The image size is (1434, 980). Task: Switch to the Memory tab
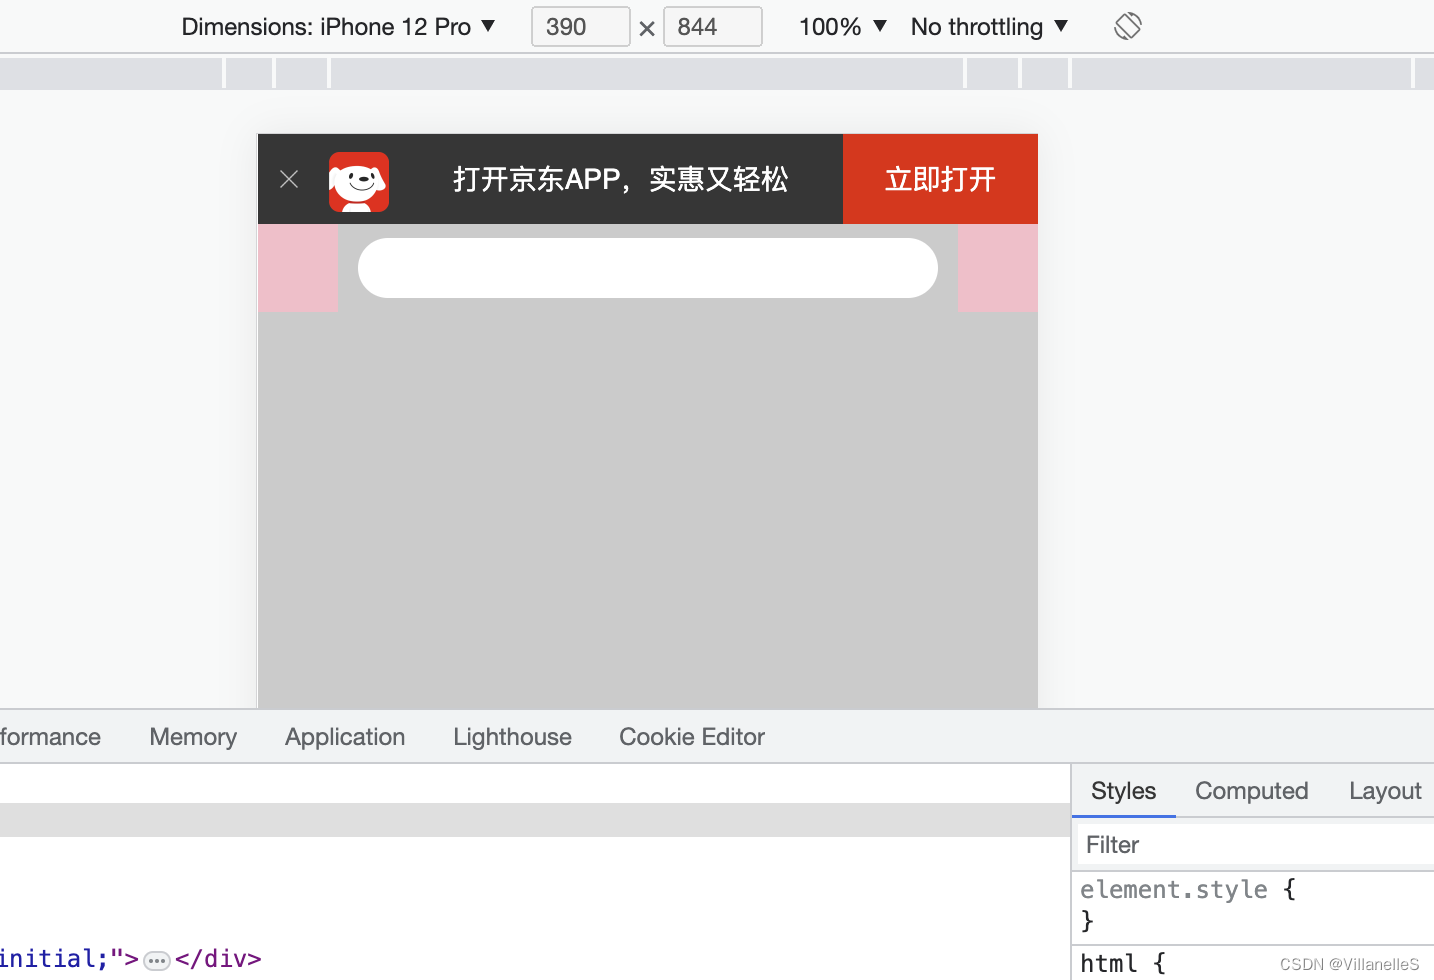[193, 737]
